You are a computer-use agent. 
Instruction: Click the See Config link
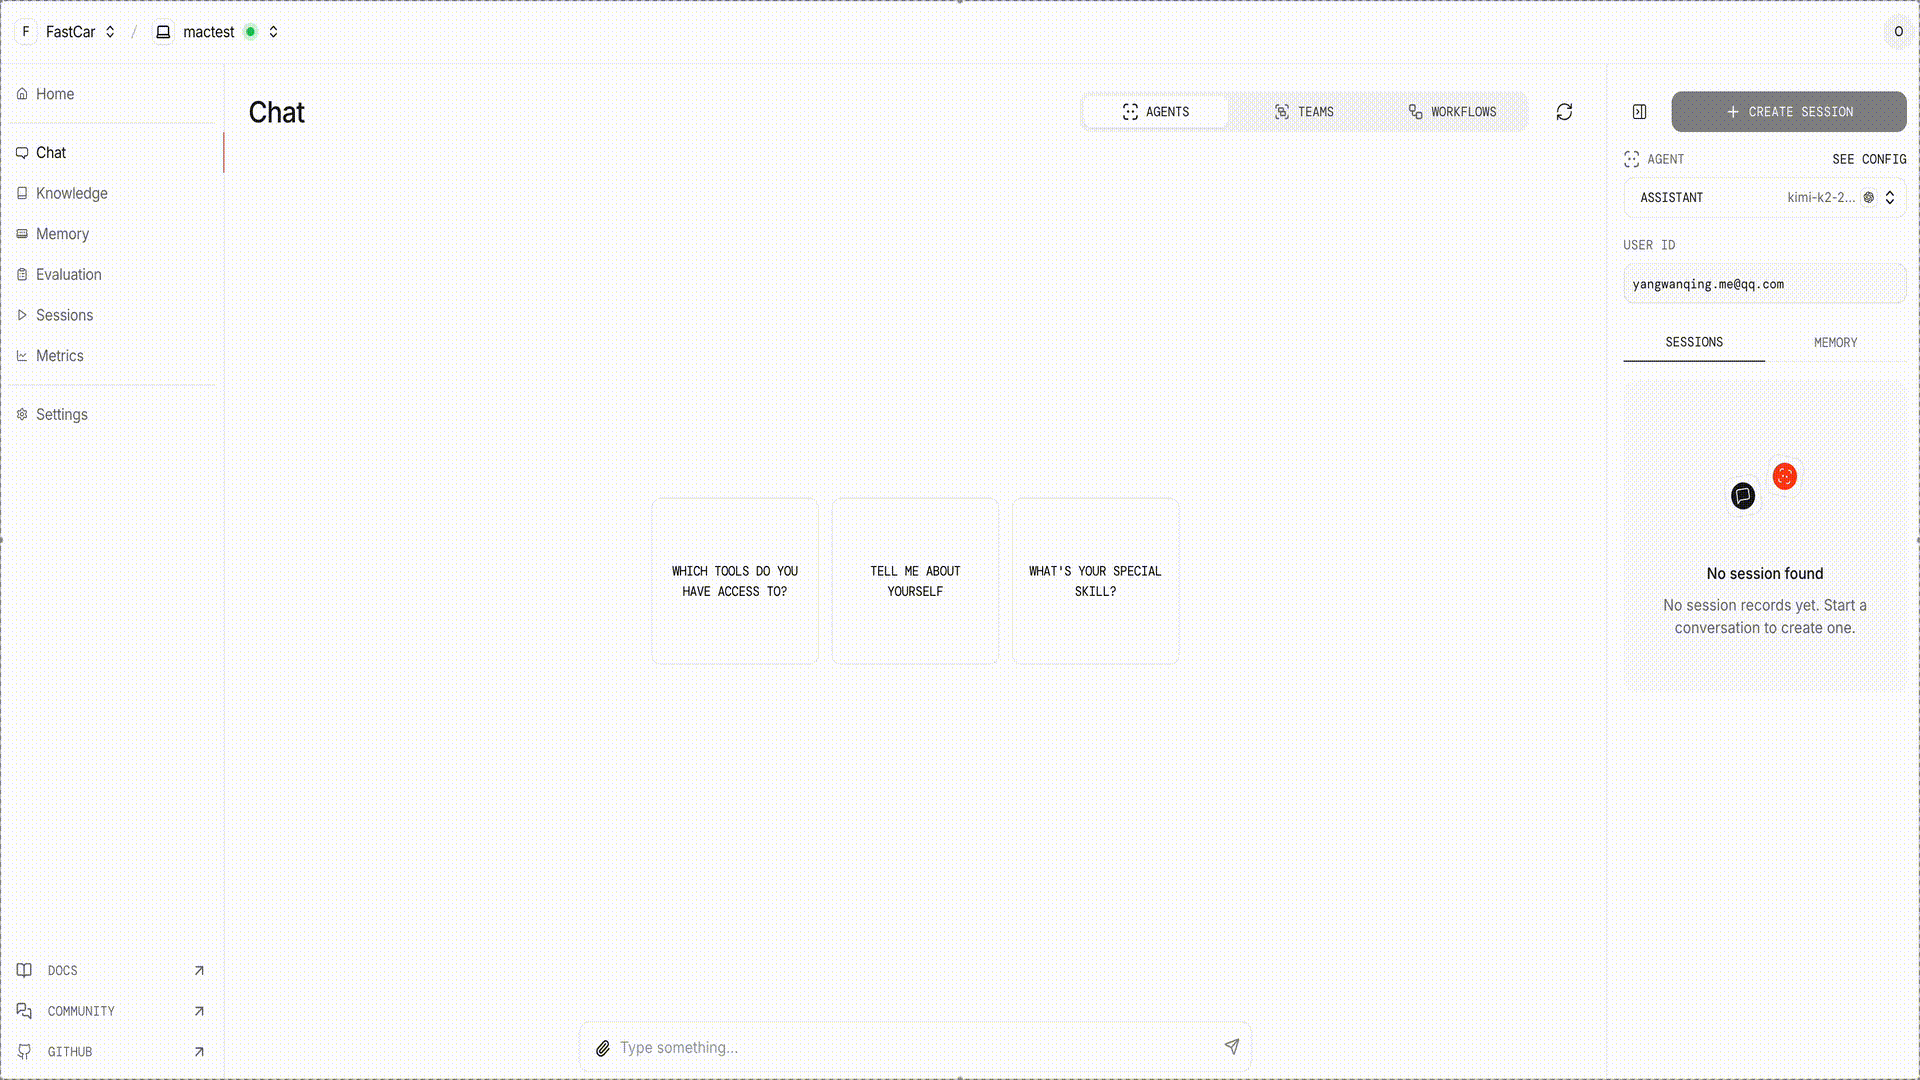click(x=1868, y=159)
